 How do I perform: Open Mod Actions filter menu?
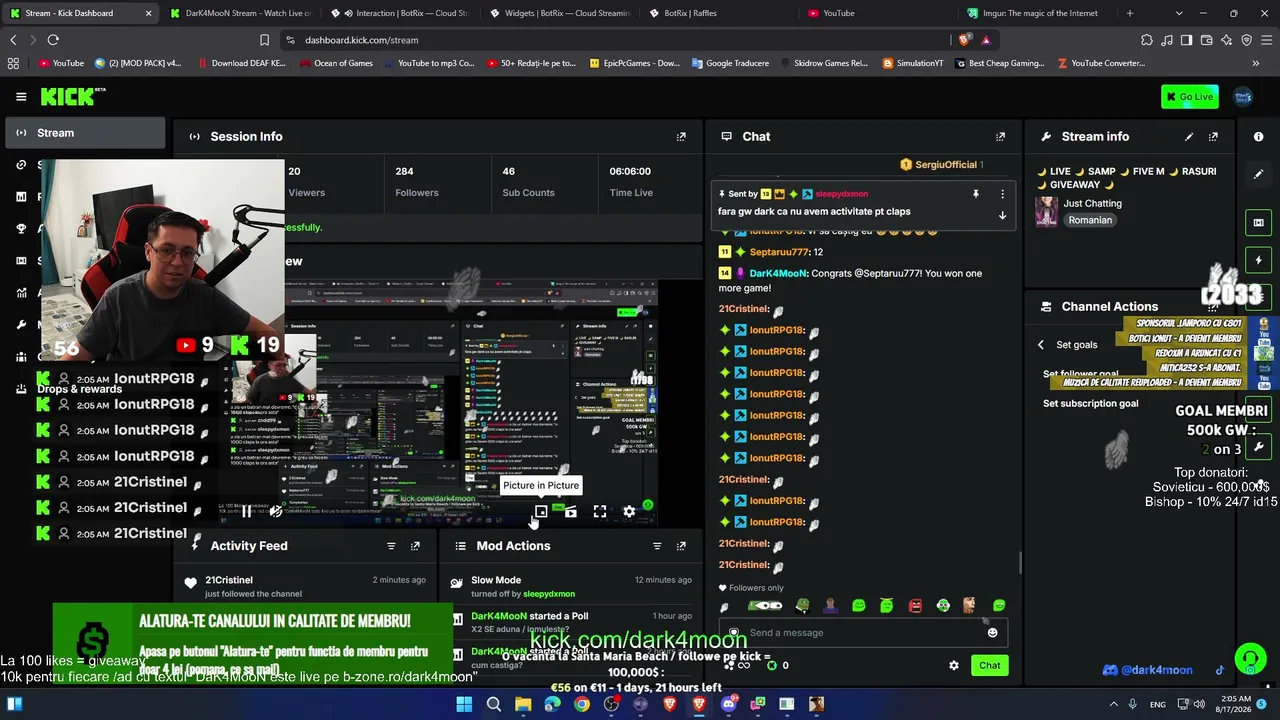[x=657, y=546]
